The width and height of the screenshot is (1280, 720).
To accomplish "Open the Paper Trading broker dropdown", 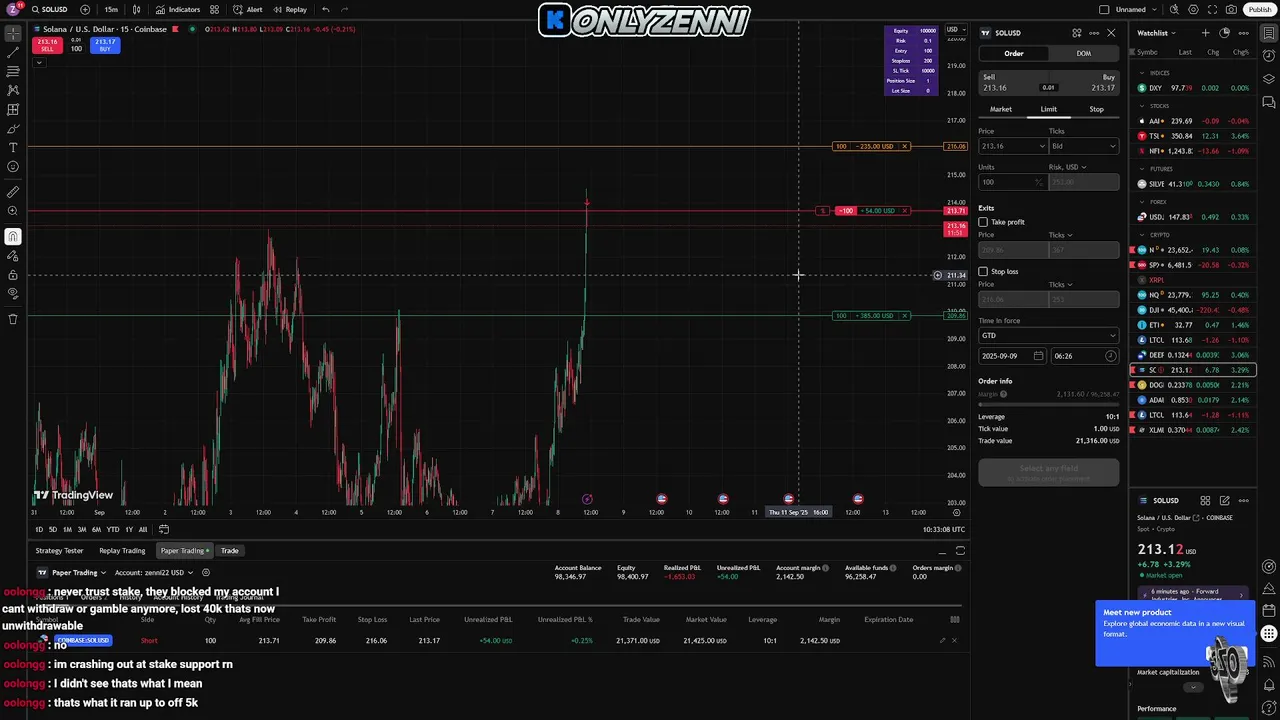I will click(74, 573).
